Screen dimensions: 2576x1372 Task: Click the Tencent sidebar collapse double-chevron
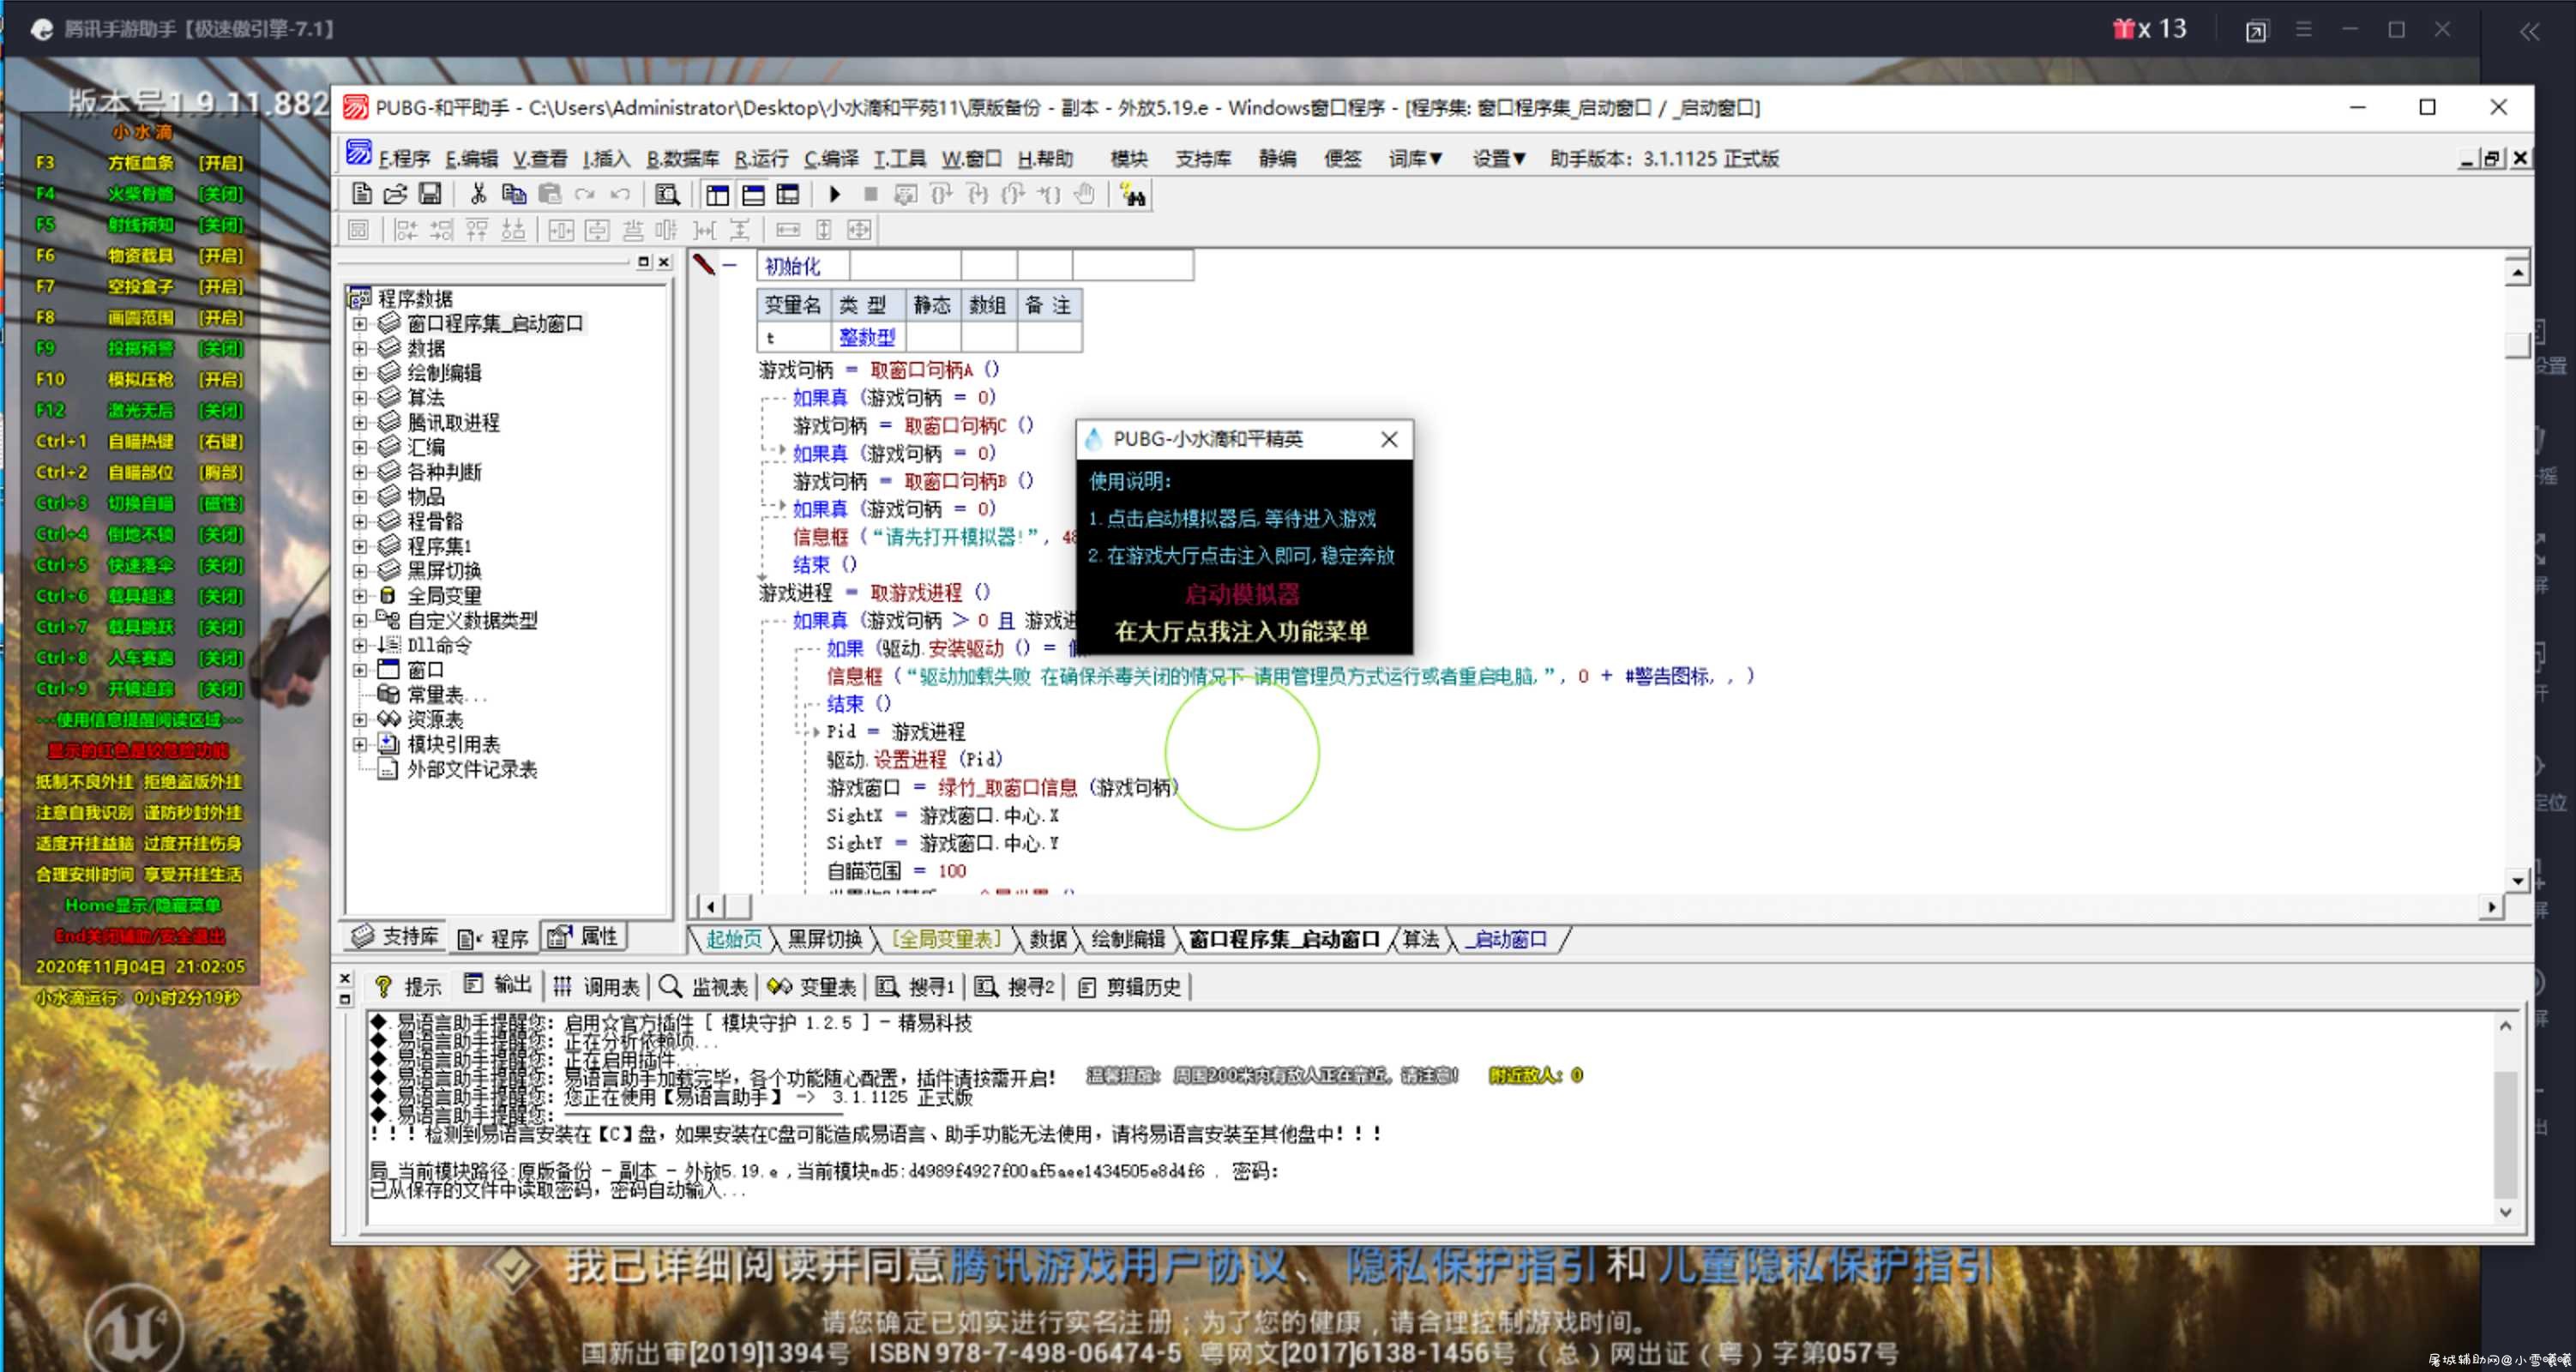(2529, 31)
